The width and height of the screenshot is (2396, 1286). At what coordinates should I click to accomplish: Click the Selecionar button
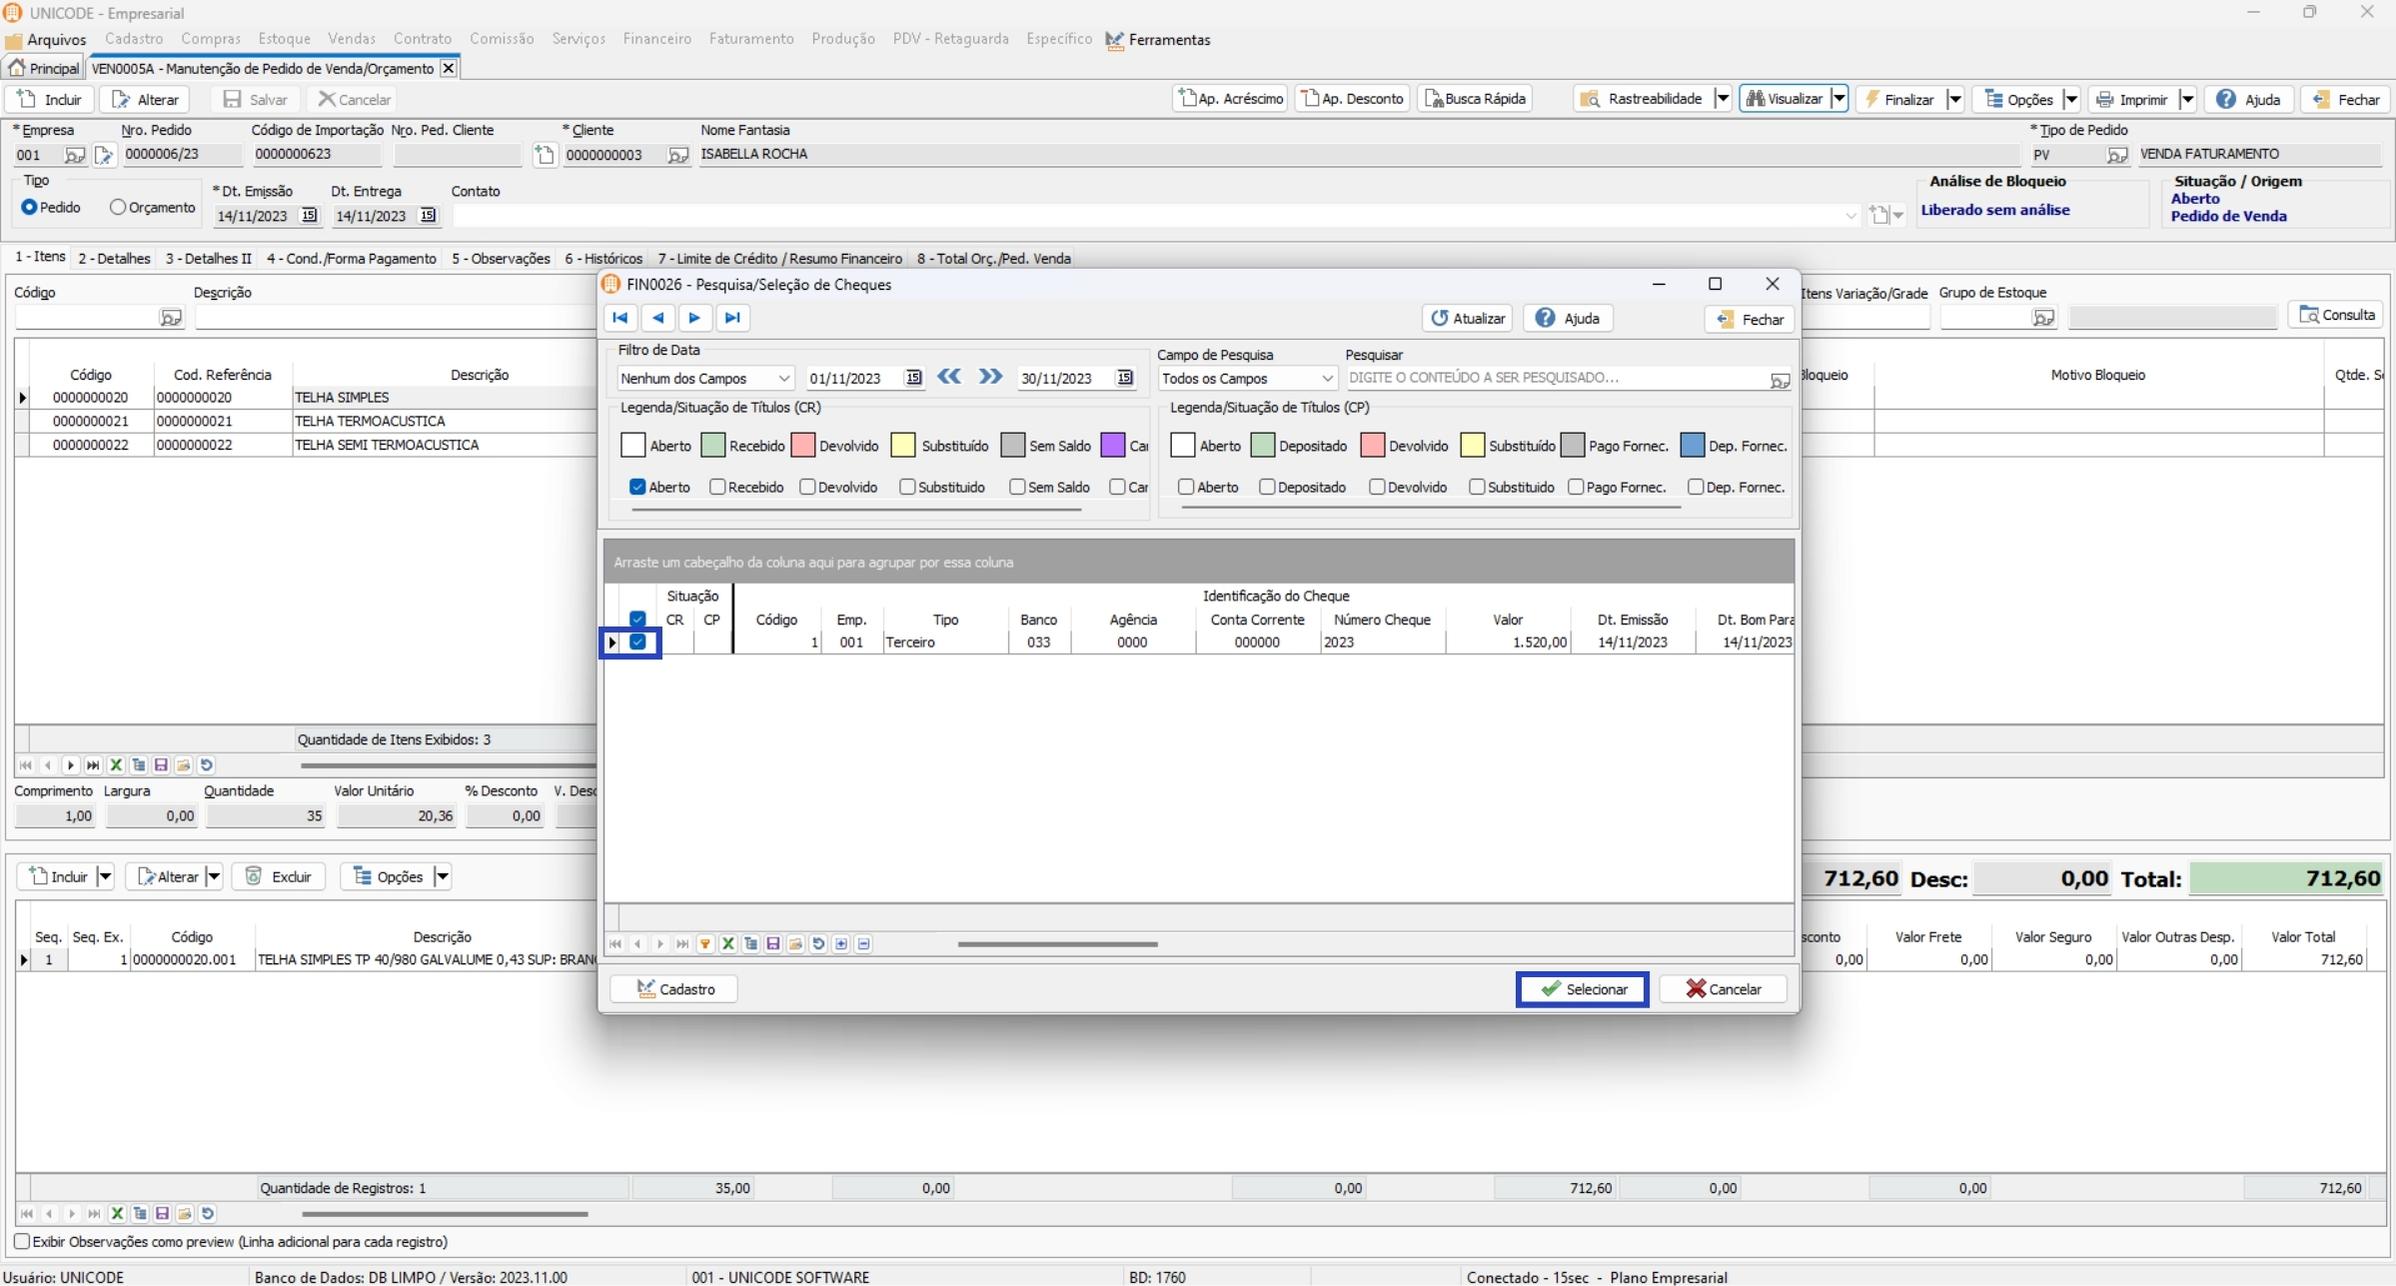[1582, 989]
